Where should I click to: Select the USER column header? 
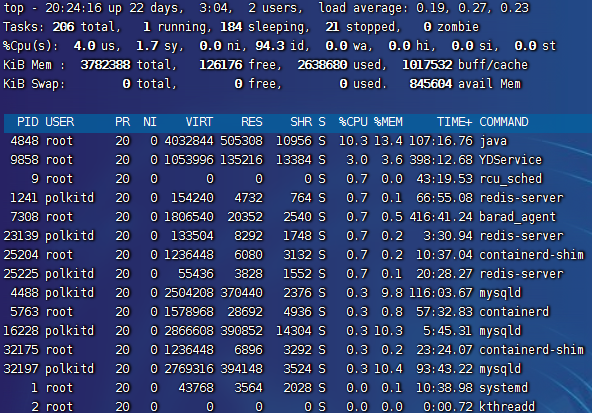tap(60, 122)
